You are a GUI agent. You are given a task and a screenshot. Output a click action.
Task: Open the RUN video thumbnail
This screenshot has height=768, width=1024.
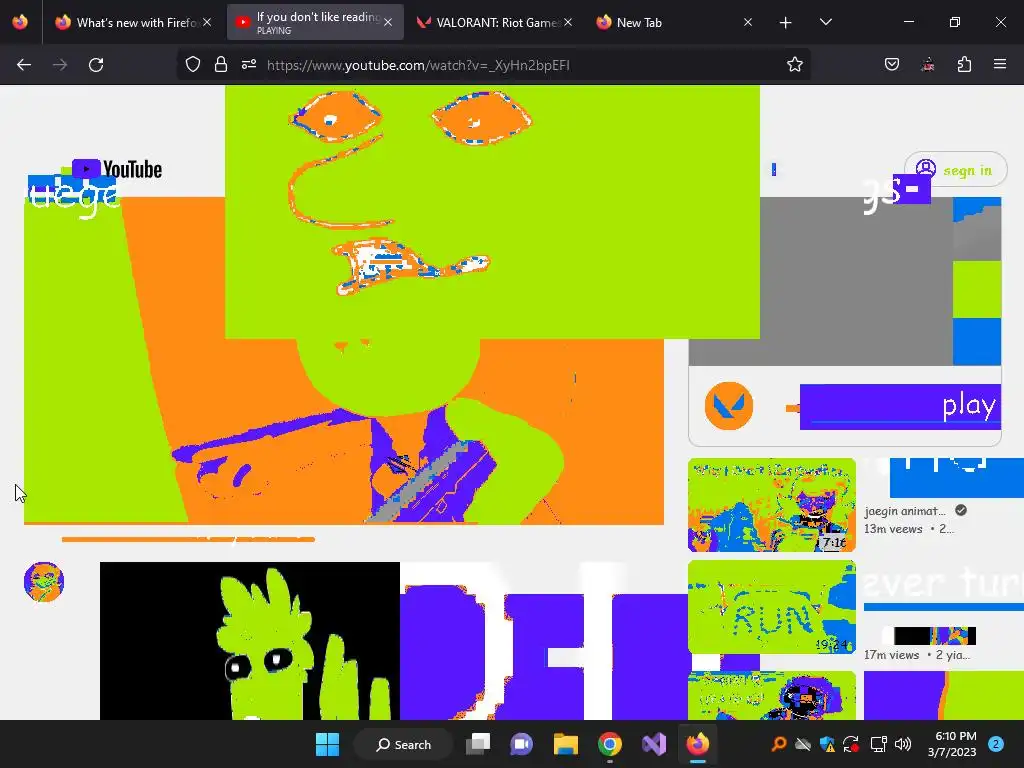pos(771,607)
